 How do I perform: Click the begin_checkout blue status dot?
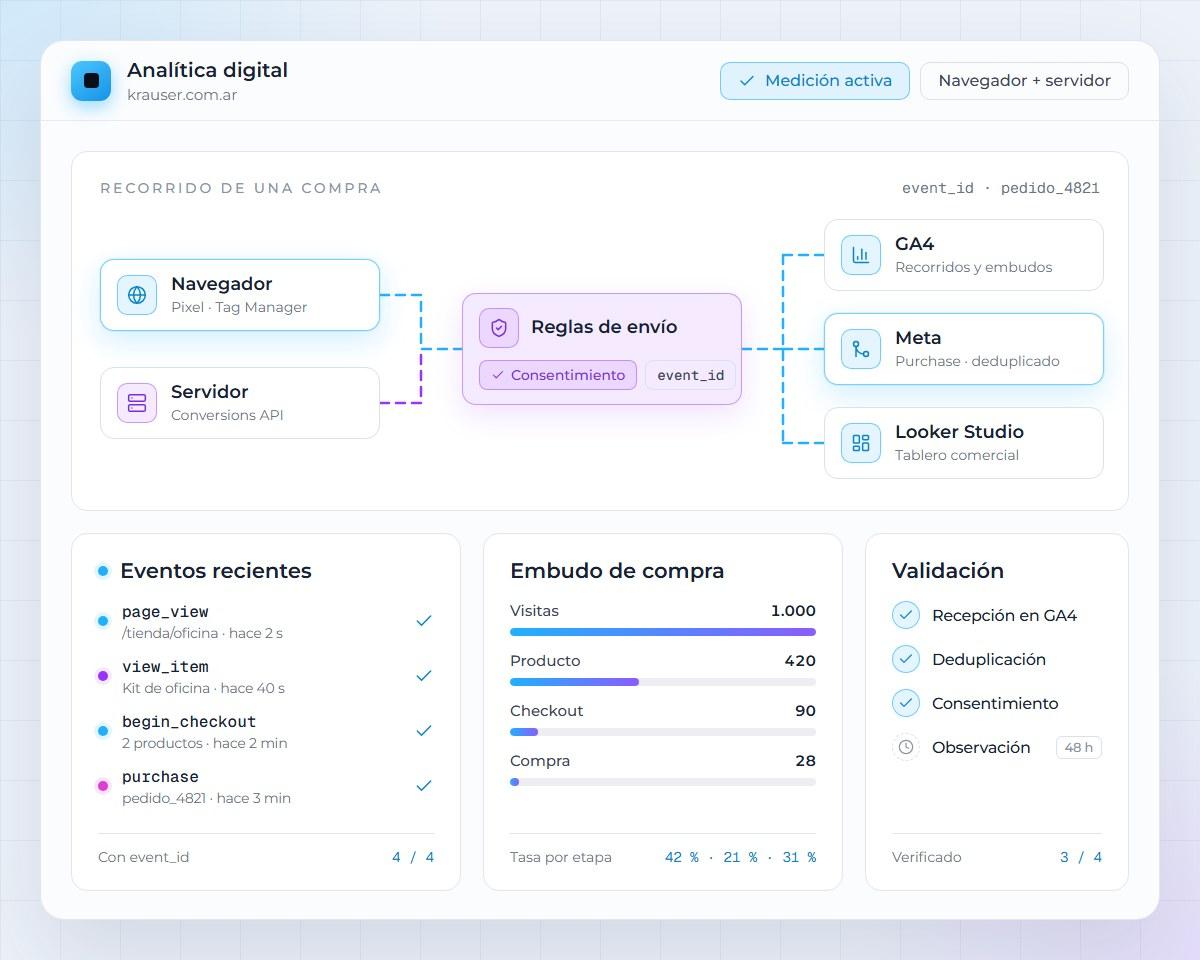tap(103, 731)
